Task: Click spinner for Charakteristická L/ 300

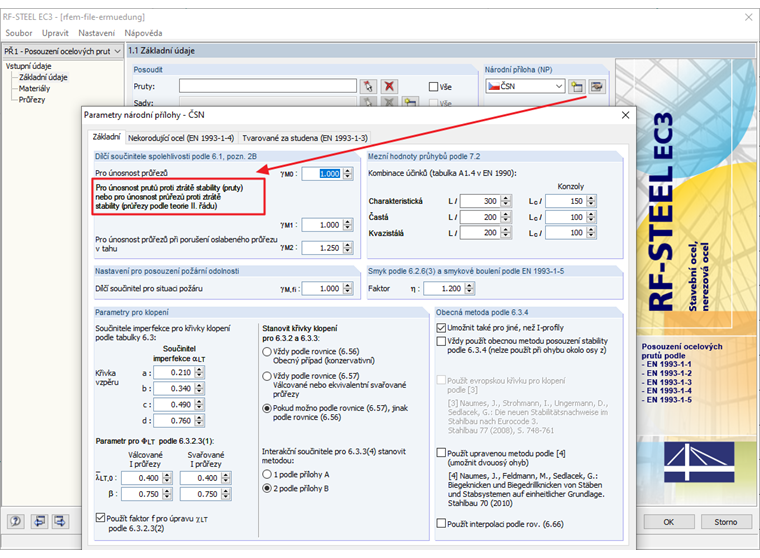Action: [x=506, y=201]
